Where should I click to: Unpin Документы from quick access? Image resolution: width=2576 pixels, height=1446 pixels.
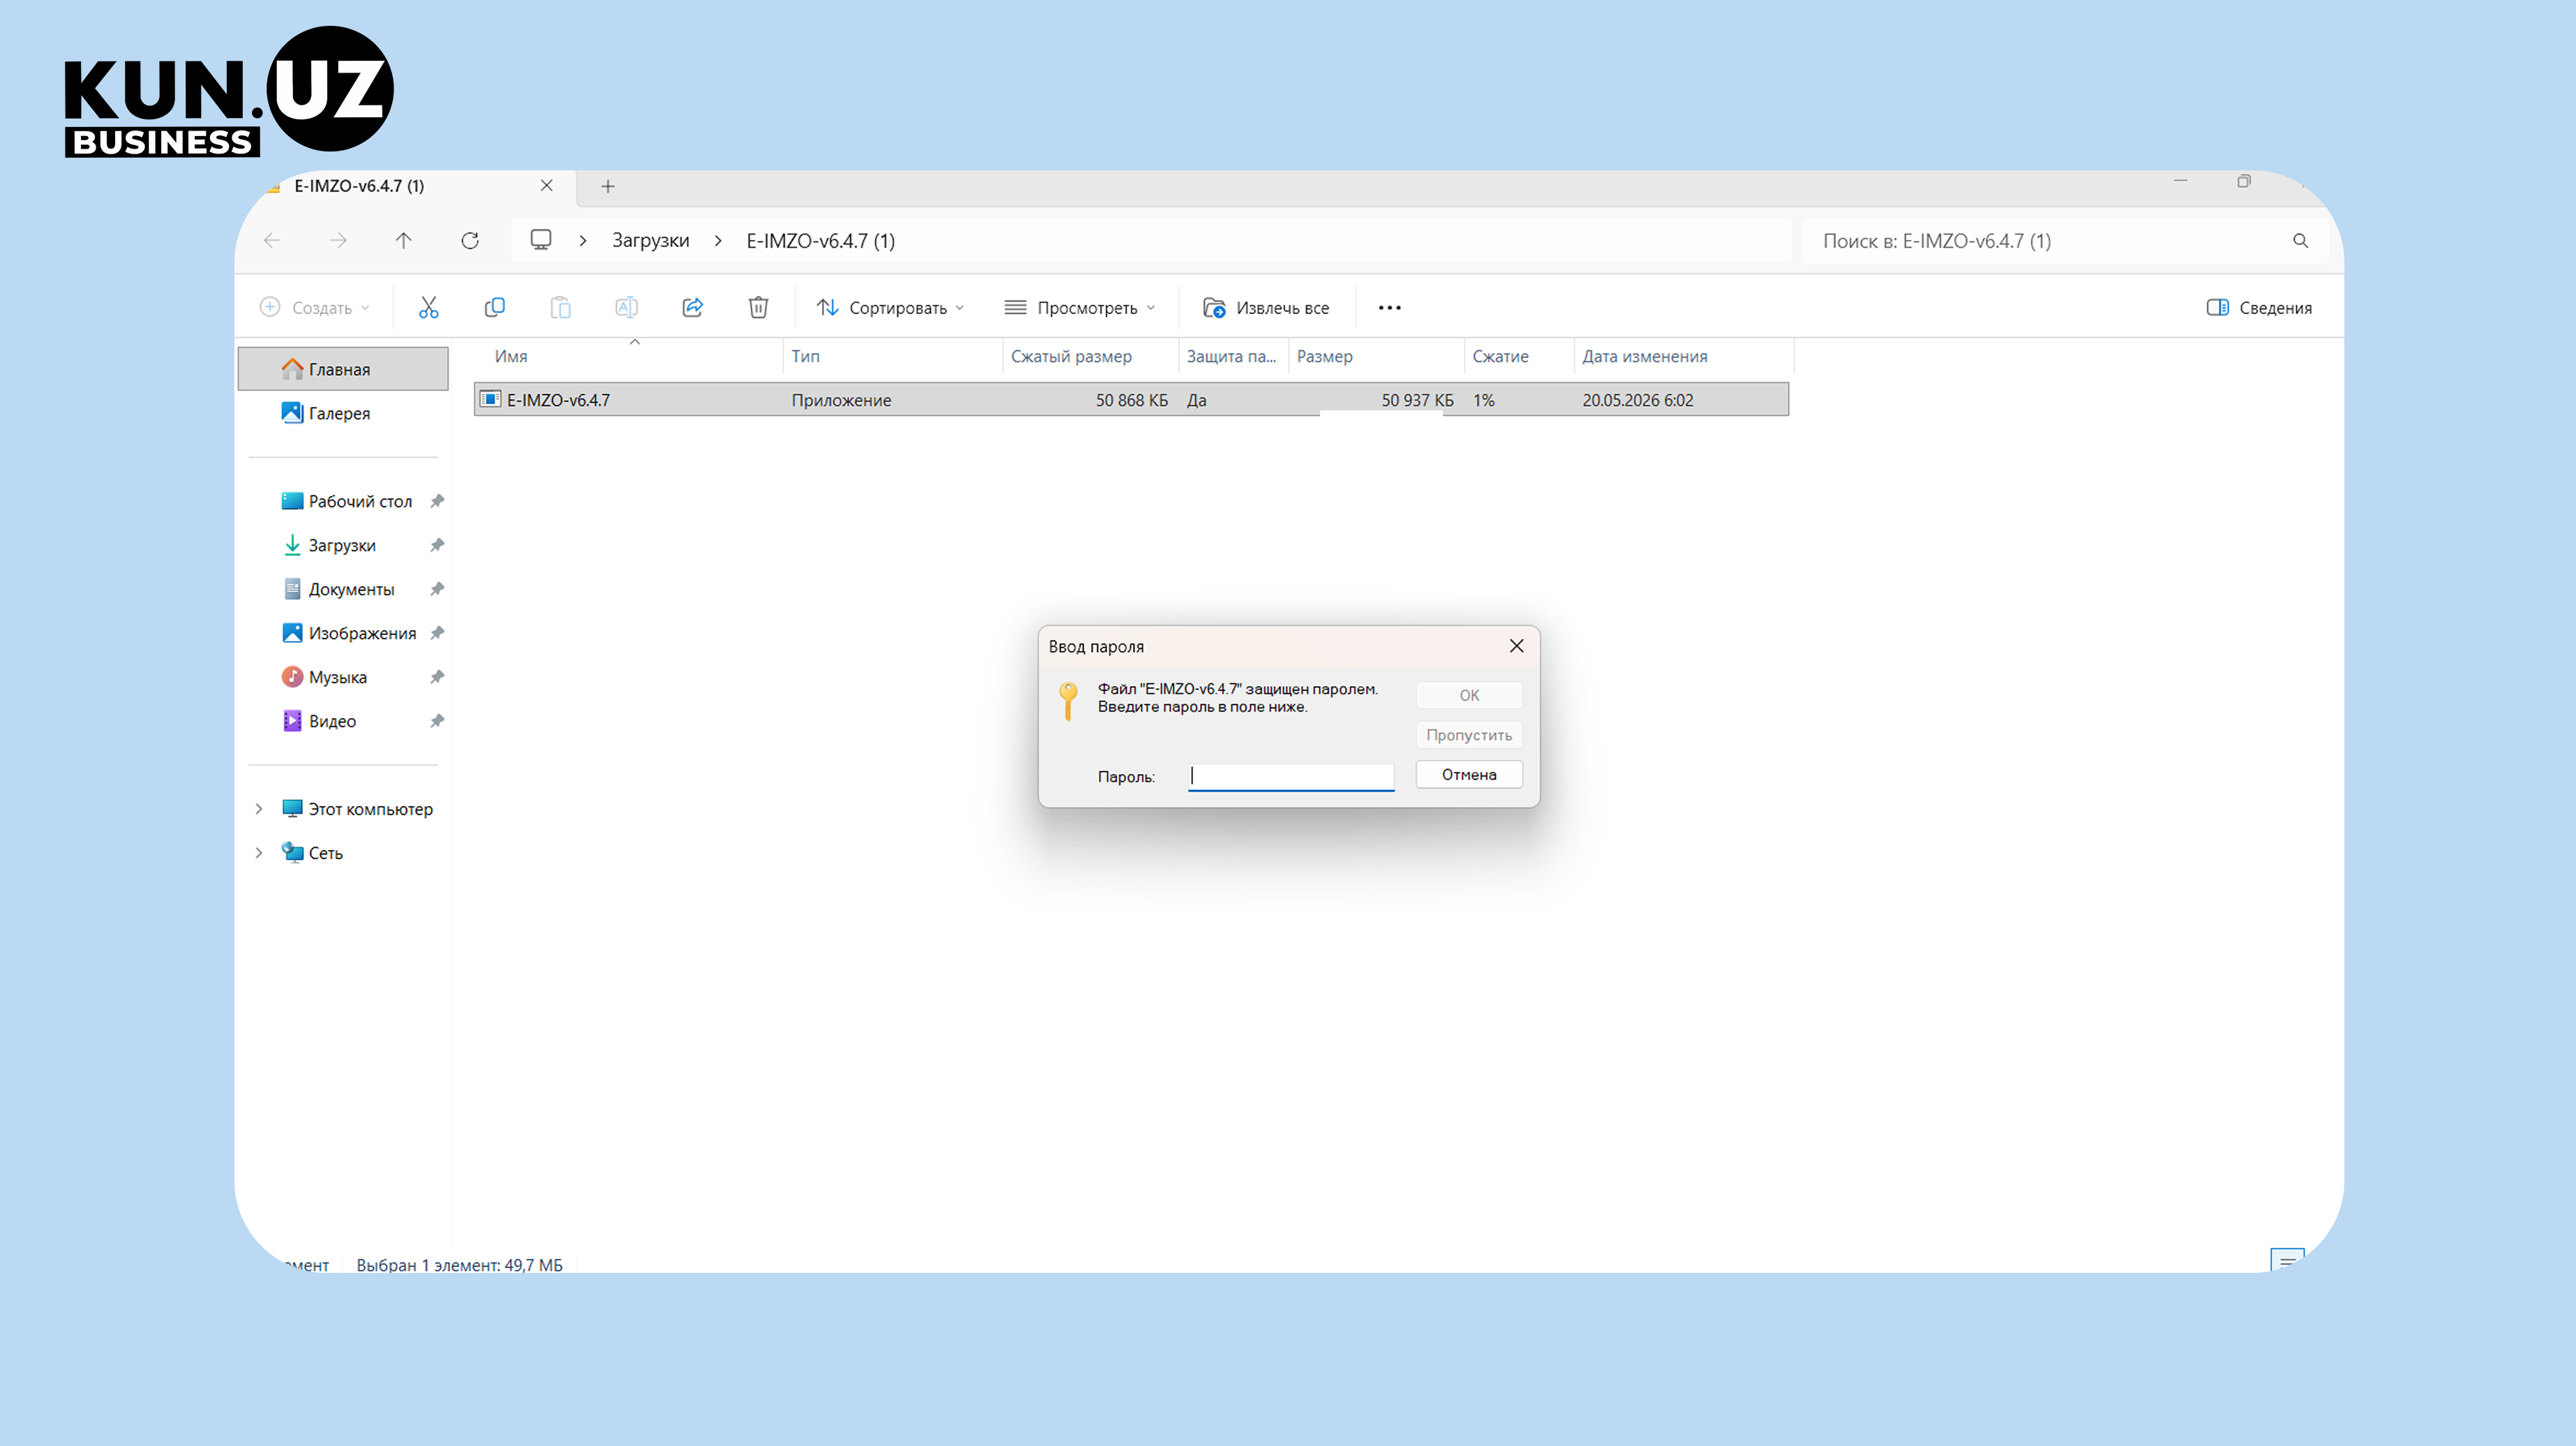[x=437, y=589]
